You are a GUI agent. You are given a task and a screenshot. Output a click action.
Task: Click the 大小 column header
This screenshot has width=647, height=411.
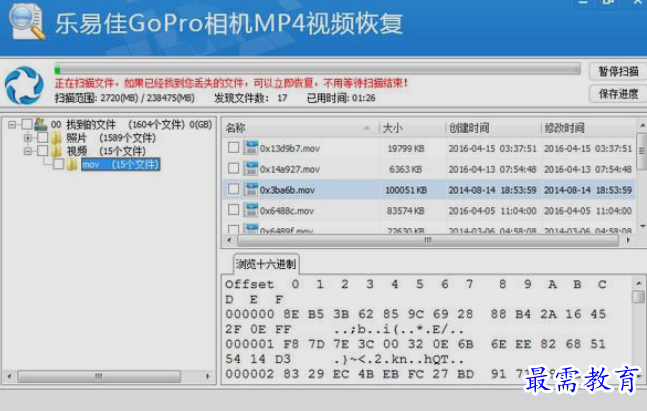coord(412,128)
